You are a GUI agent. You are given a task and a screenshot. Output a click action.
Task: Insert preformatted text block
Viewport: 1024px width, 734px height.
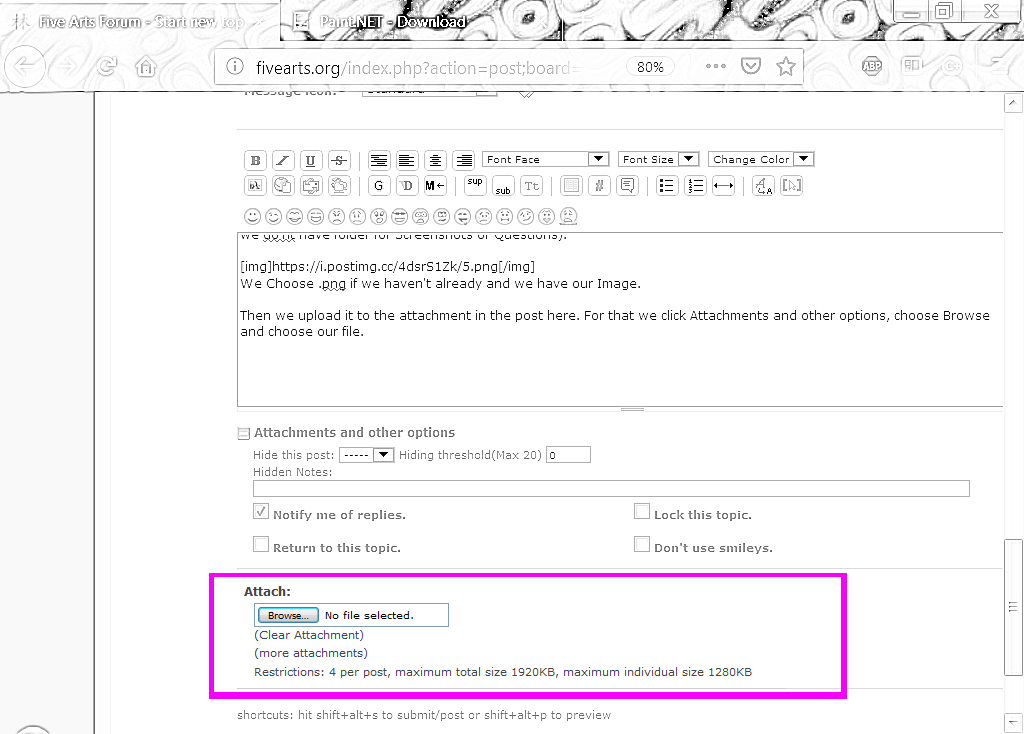pyautogui.click(x=379, y=160)
